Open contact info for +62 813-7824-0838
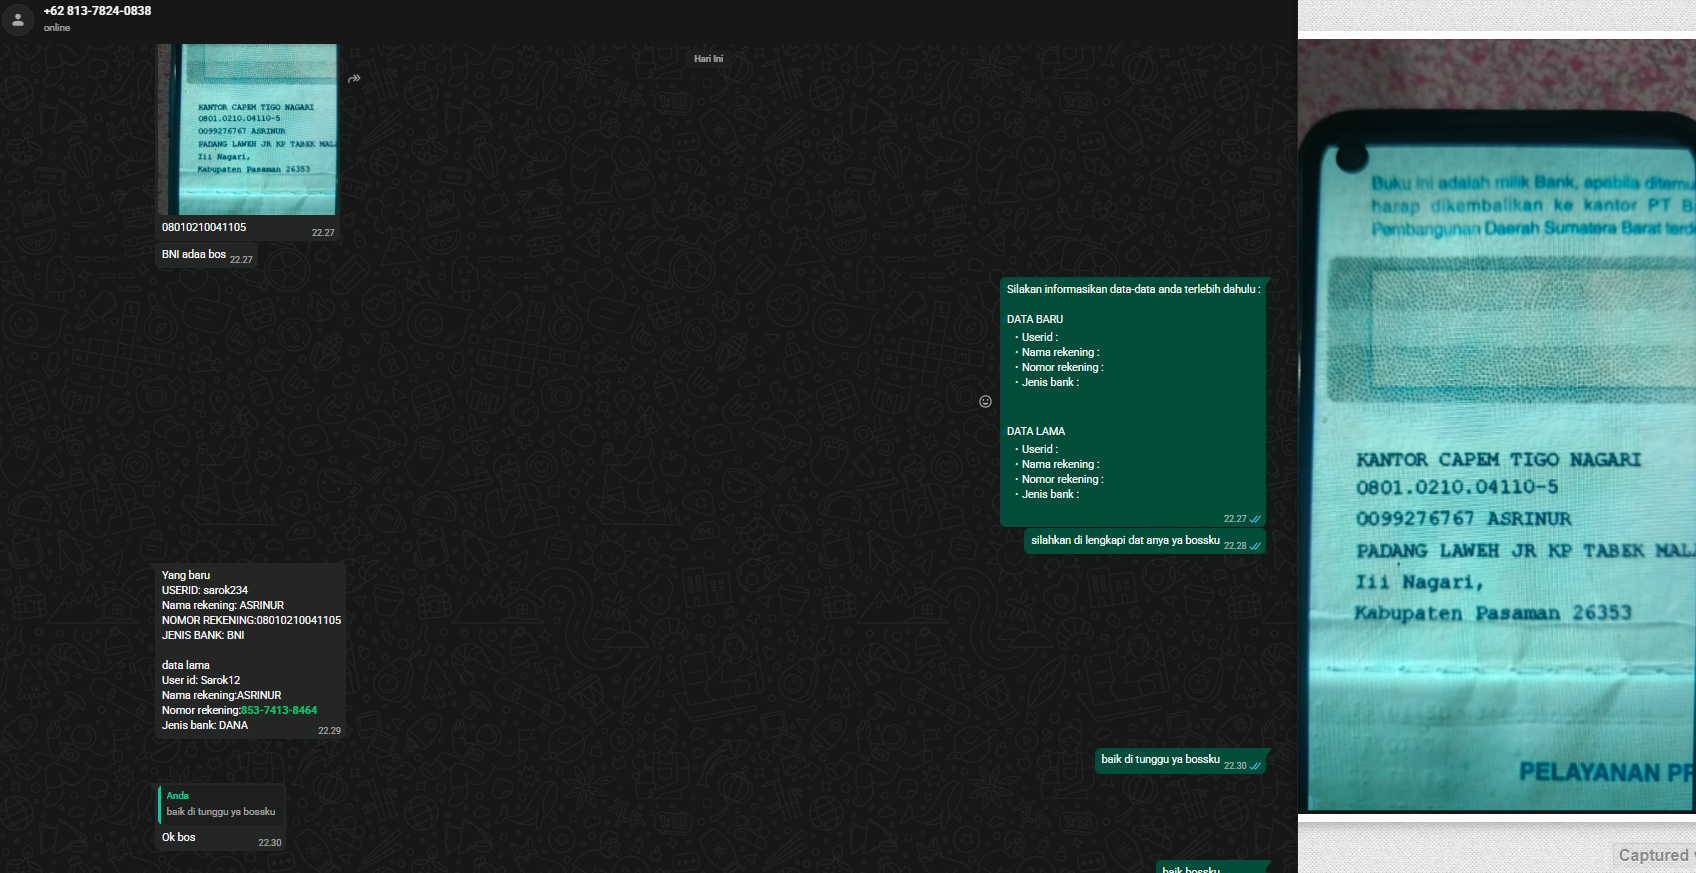This screenshot has height=873, width=1696. [97, 11]
